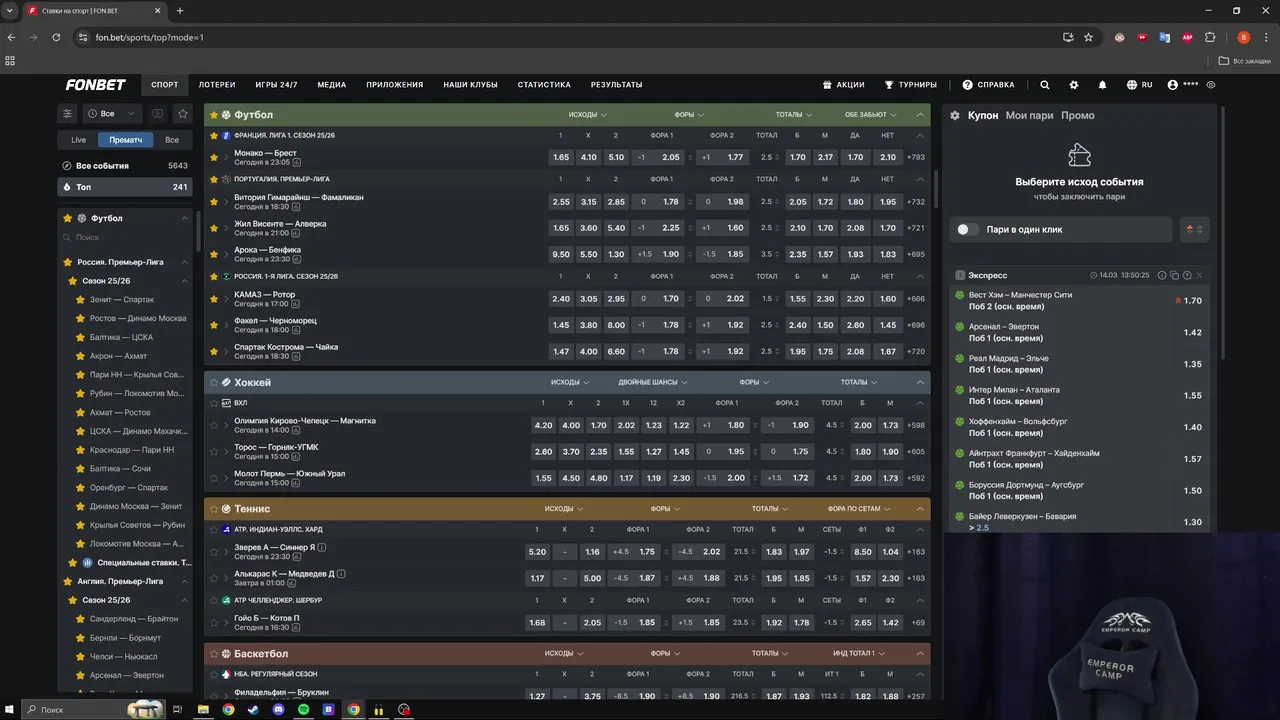The image size is (1280, 720).
Task: Open Лотереи in top menu
Action: (217, 85)
